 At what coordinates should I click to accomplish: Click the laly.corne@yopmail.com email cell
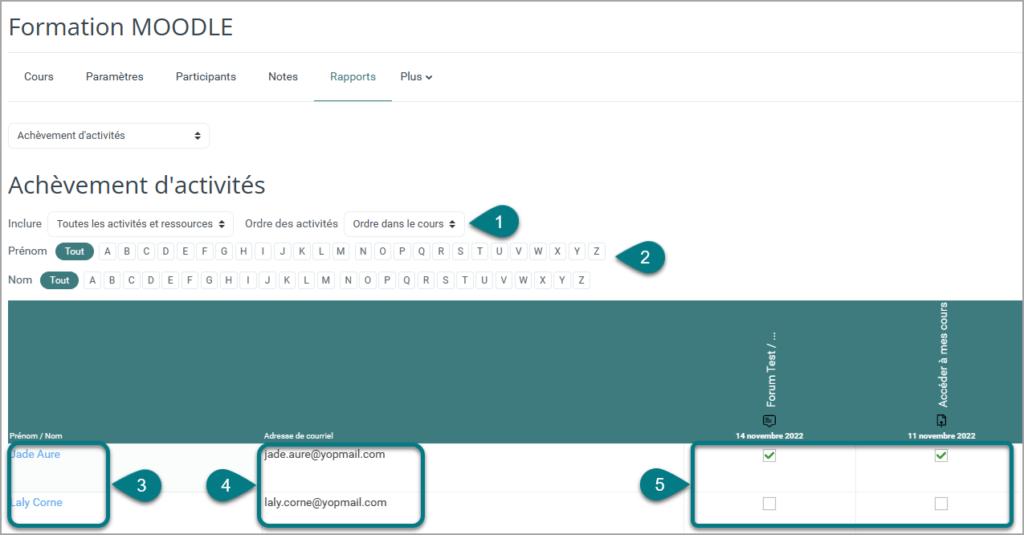click(x=325, y=503)
